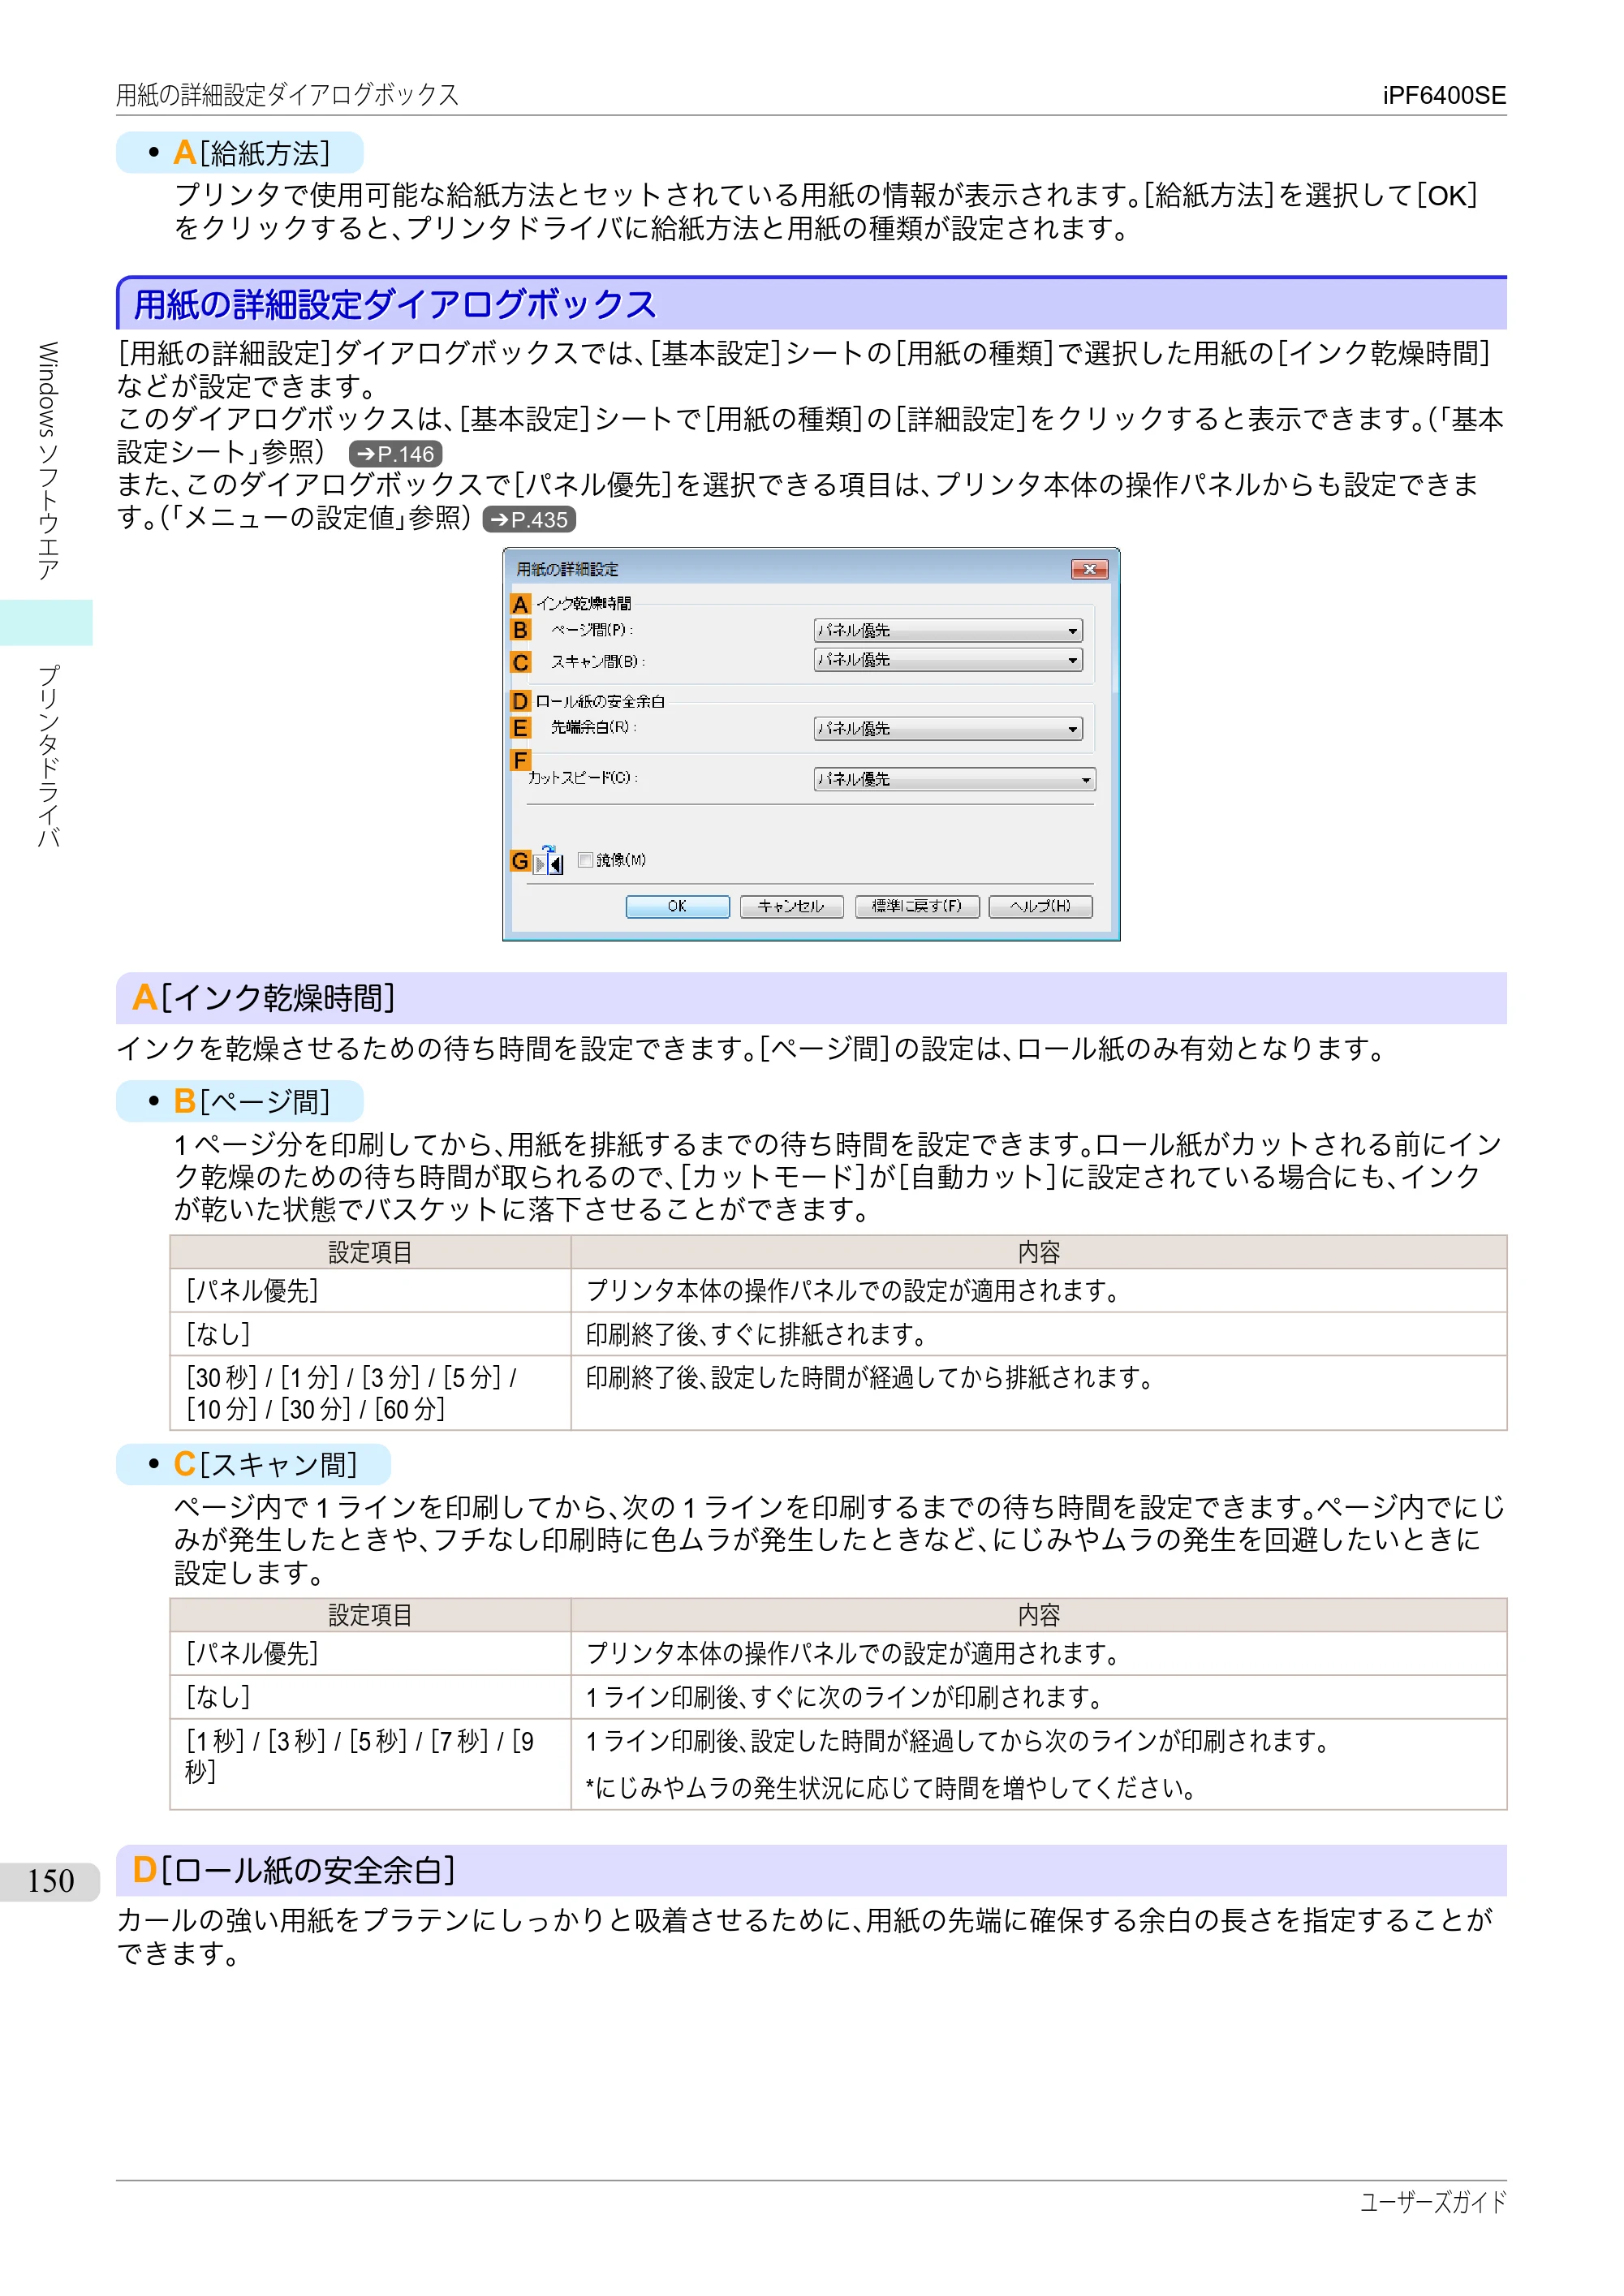Click OK in the 用紙の詳細設定 dialog

point(677,906)
